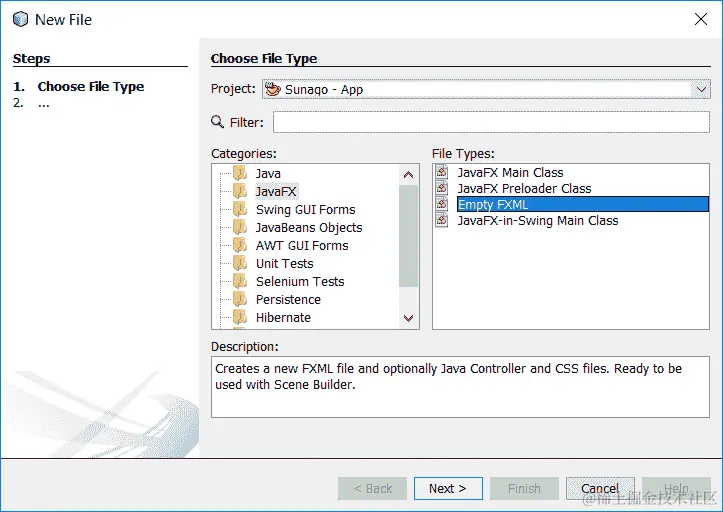Click the JavaFX-in-Swing Main Class file icon
The width and height of the screenshot is (723, 512).
[x=442, y=220]
